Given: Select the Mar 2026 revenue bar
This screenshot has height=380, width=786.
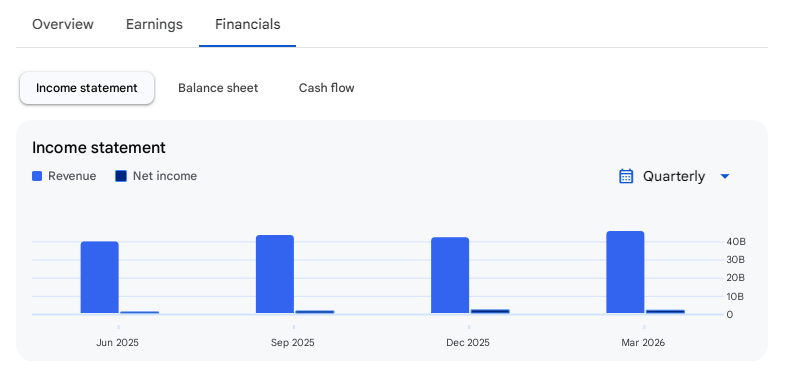Looking at the screenshot, I should [625, 272].
